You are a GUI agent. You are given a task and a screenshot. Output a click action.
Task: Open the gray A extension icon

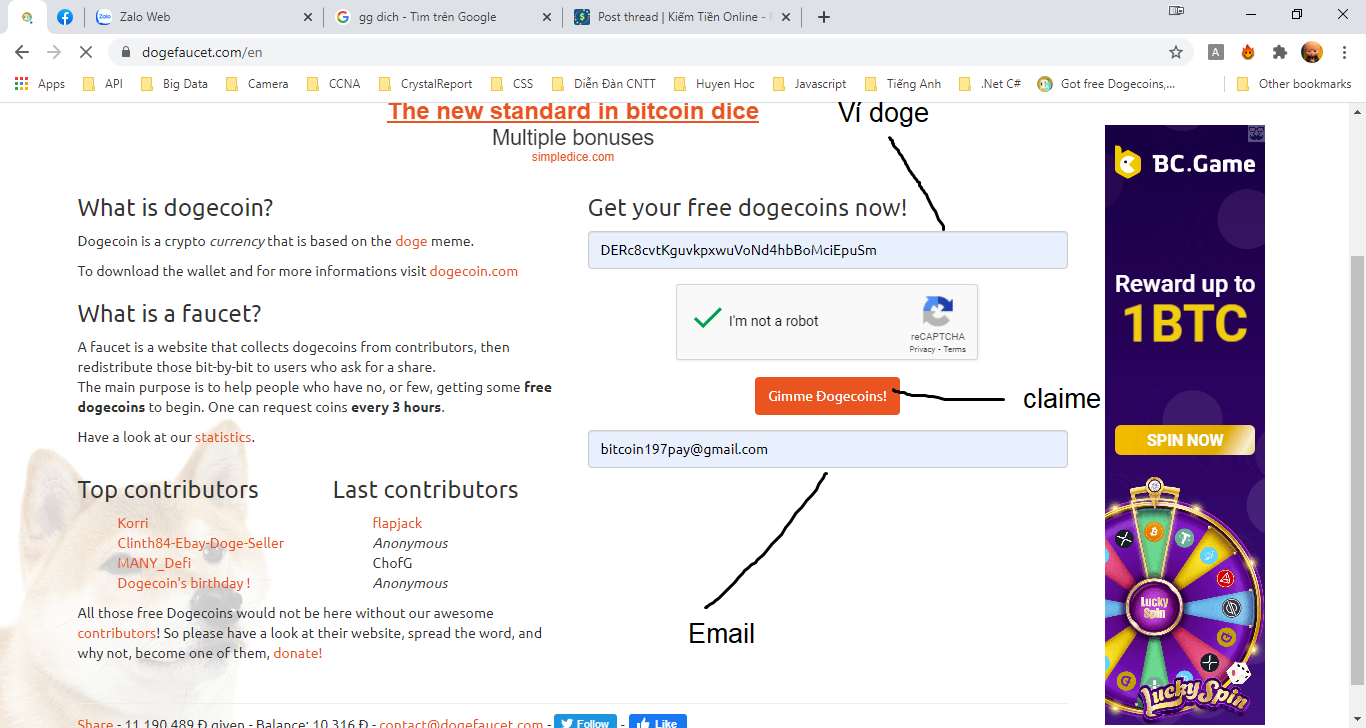click(1216, 52)
